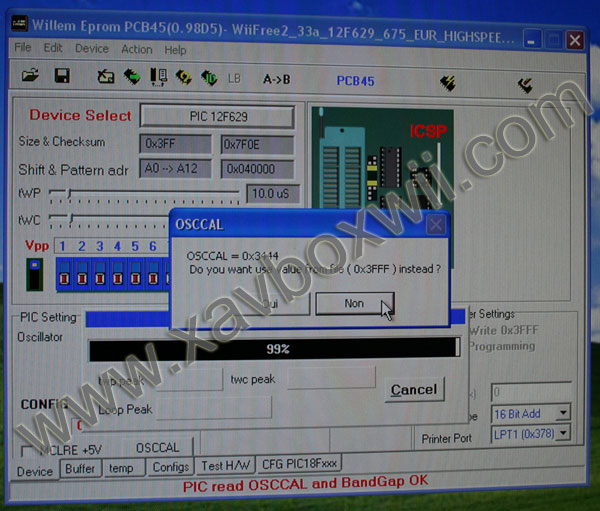Click the tWP slider handle

pos(70,193)
